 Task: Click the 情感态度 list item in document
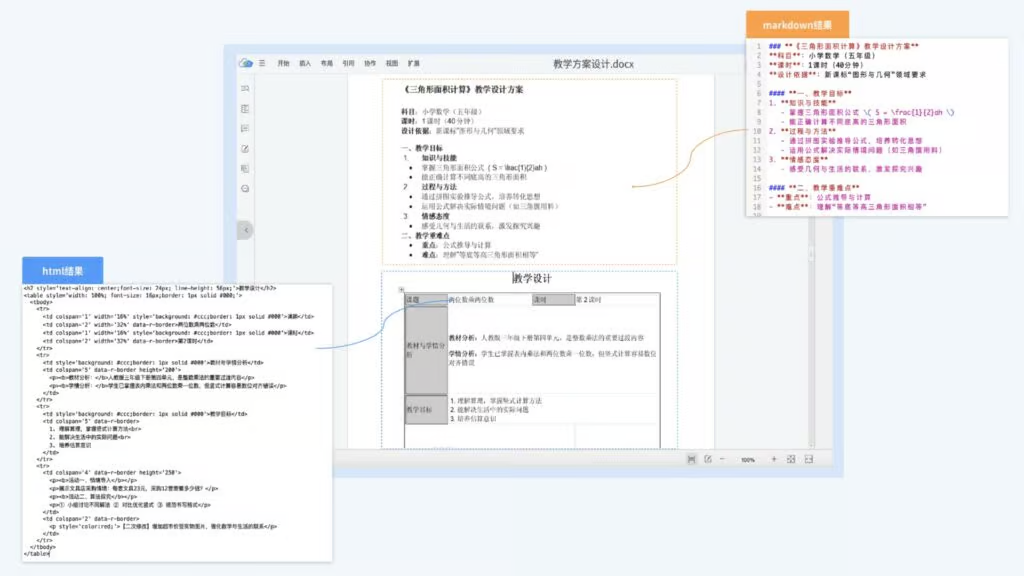pyautogui.click(x=435, y=216)
